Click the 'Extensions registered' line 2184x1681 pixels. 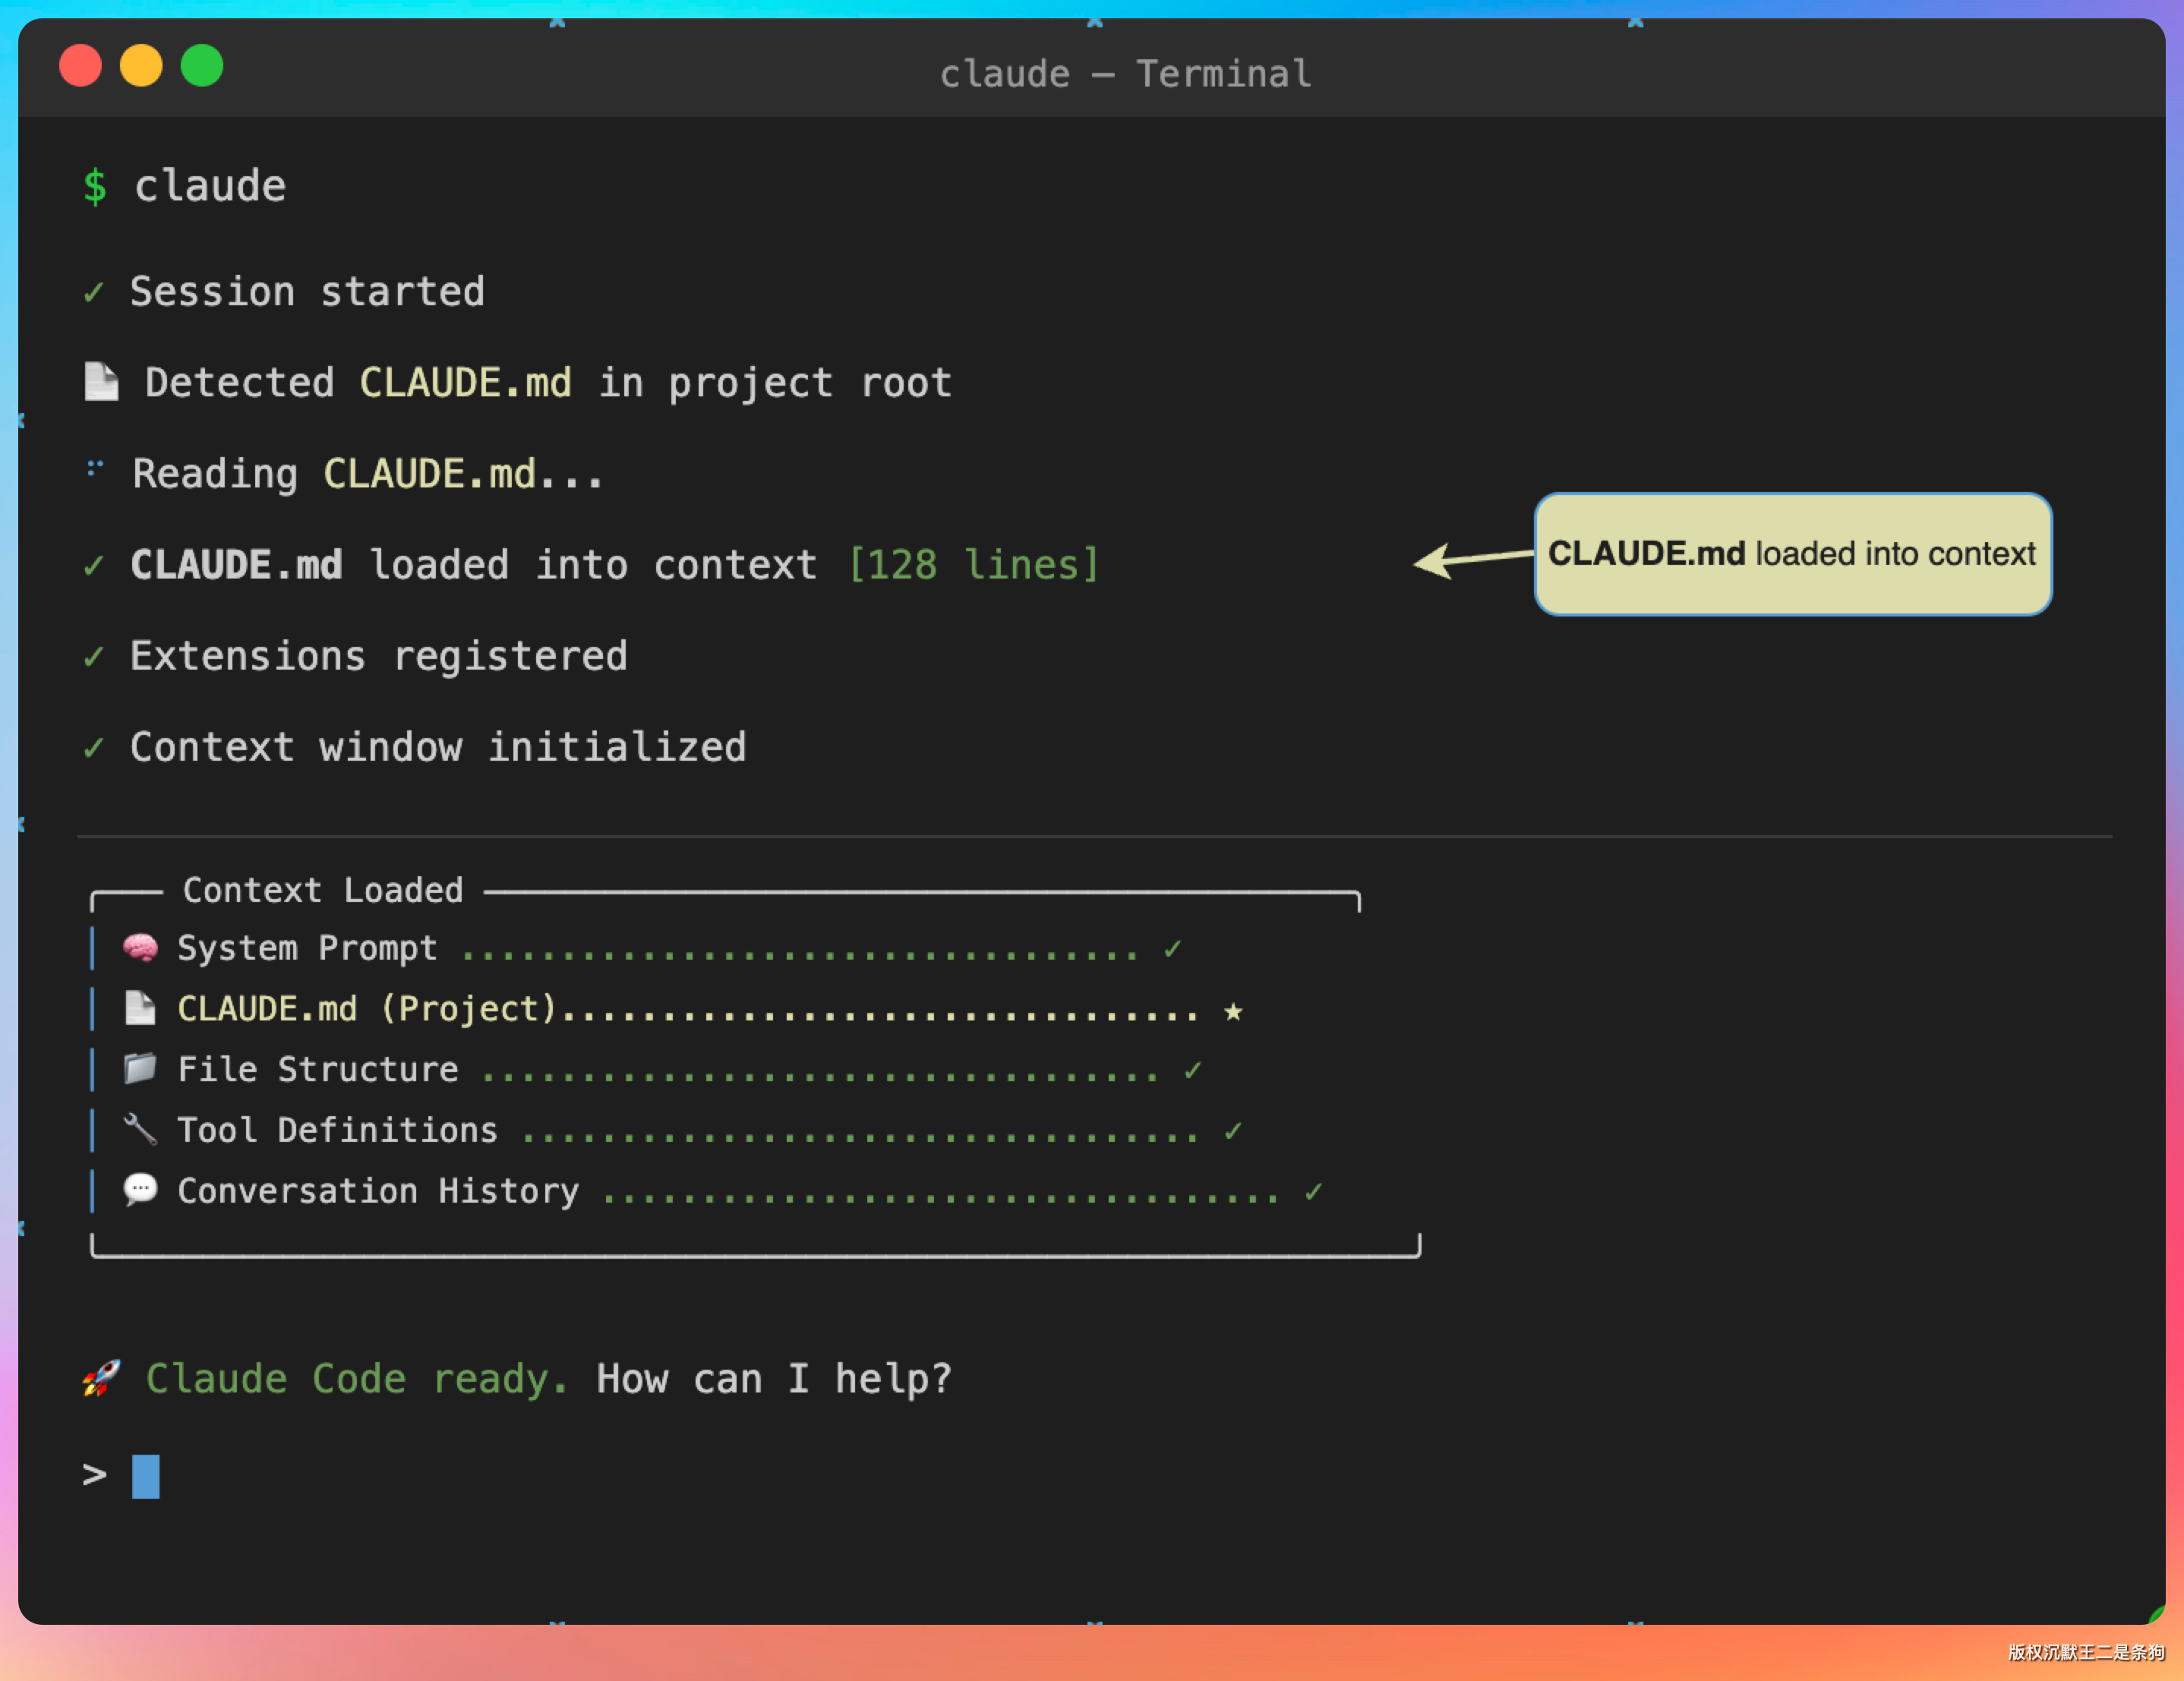point(379,656)
